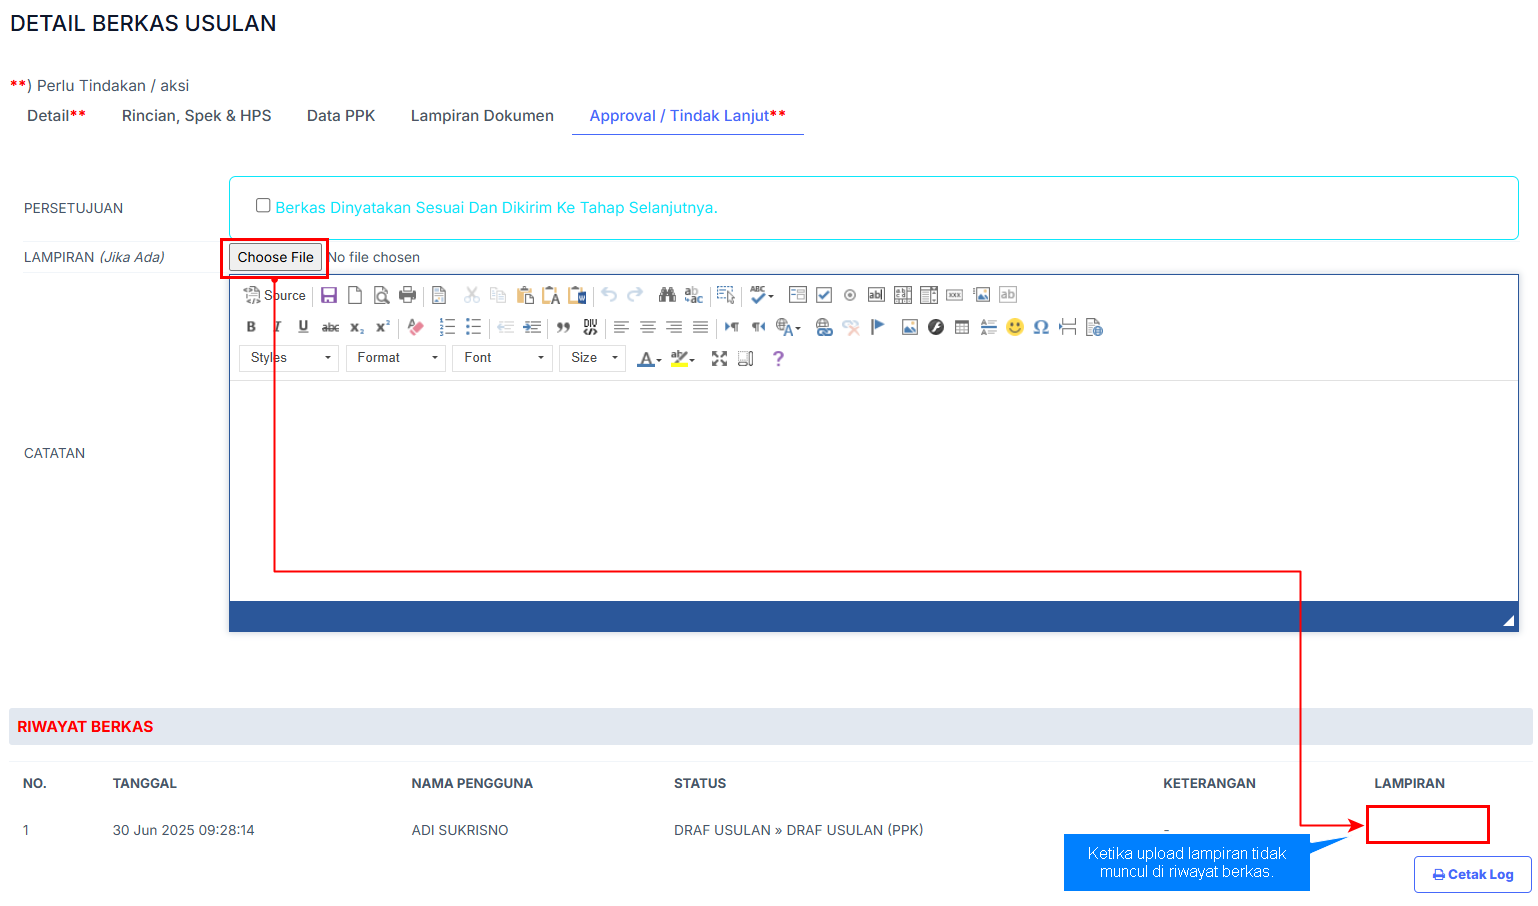Click the Choose File button
The width and height of the screenshot is (1538, 906).
276,257
